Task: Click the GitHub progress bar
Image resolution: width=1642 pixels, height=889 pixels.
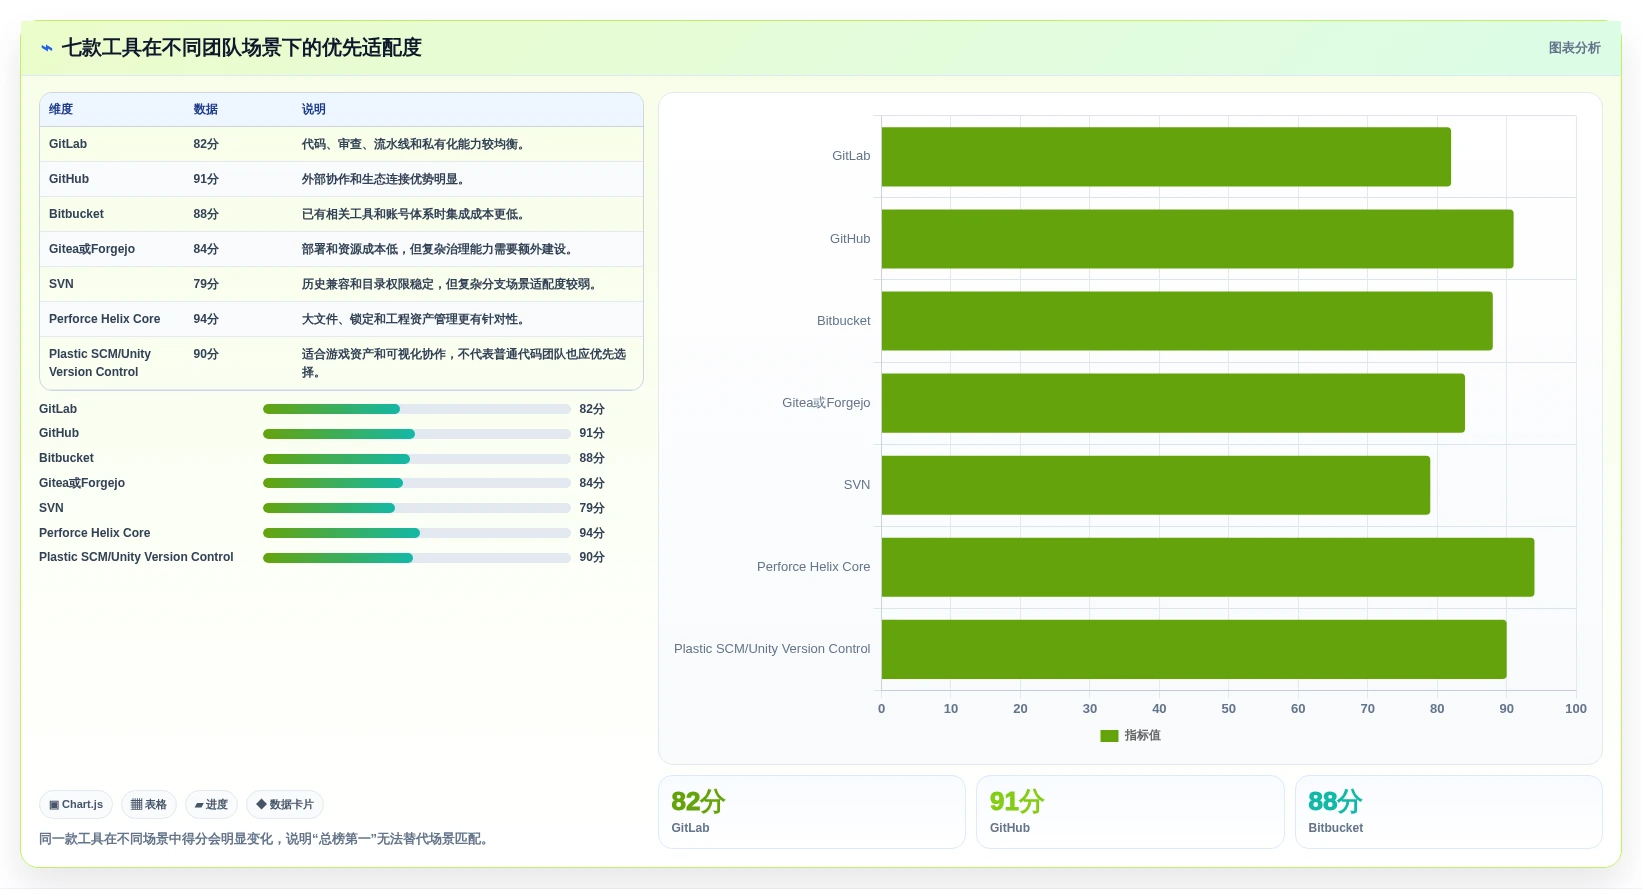Action: pyautogui.click(x=417, y=434)
